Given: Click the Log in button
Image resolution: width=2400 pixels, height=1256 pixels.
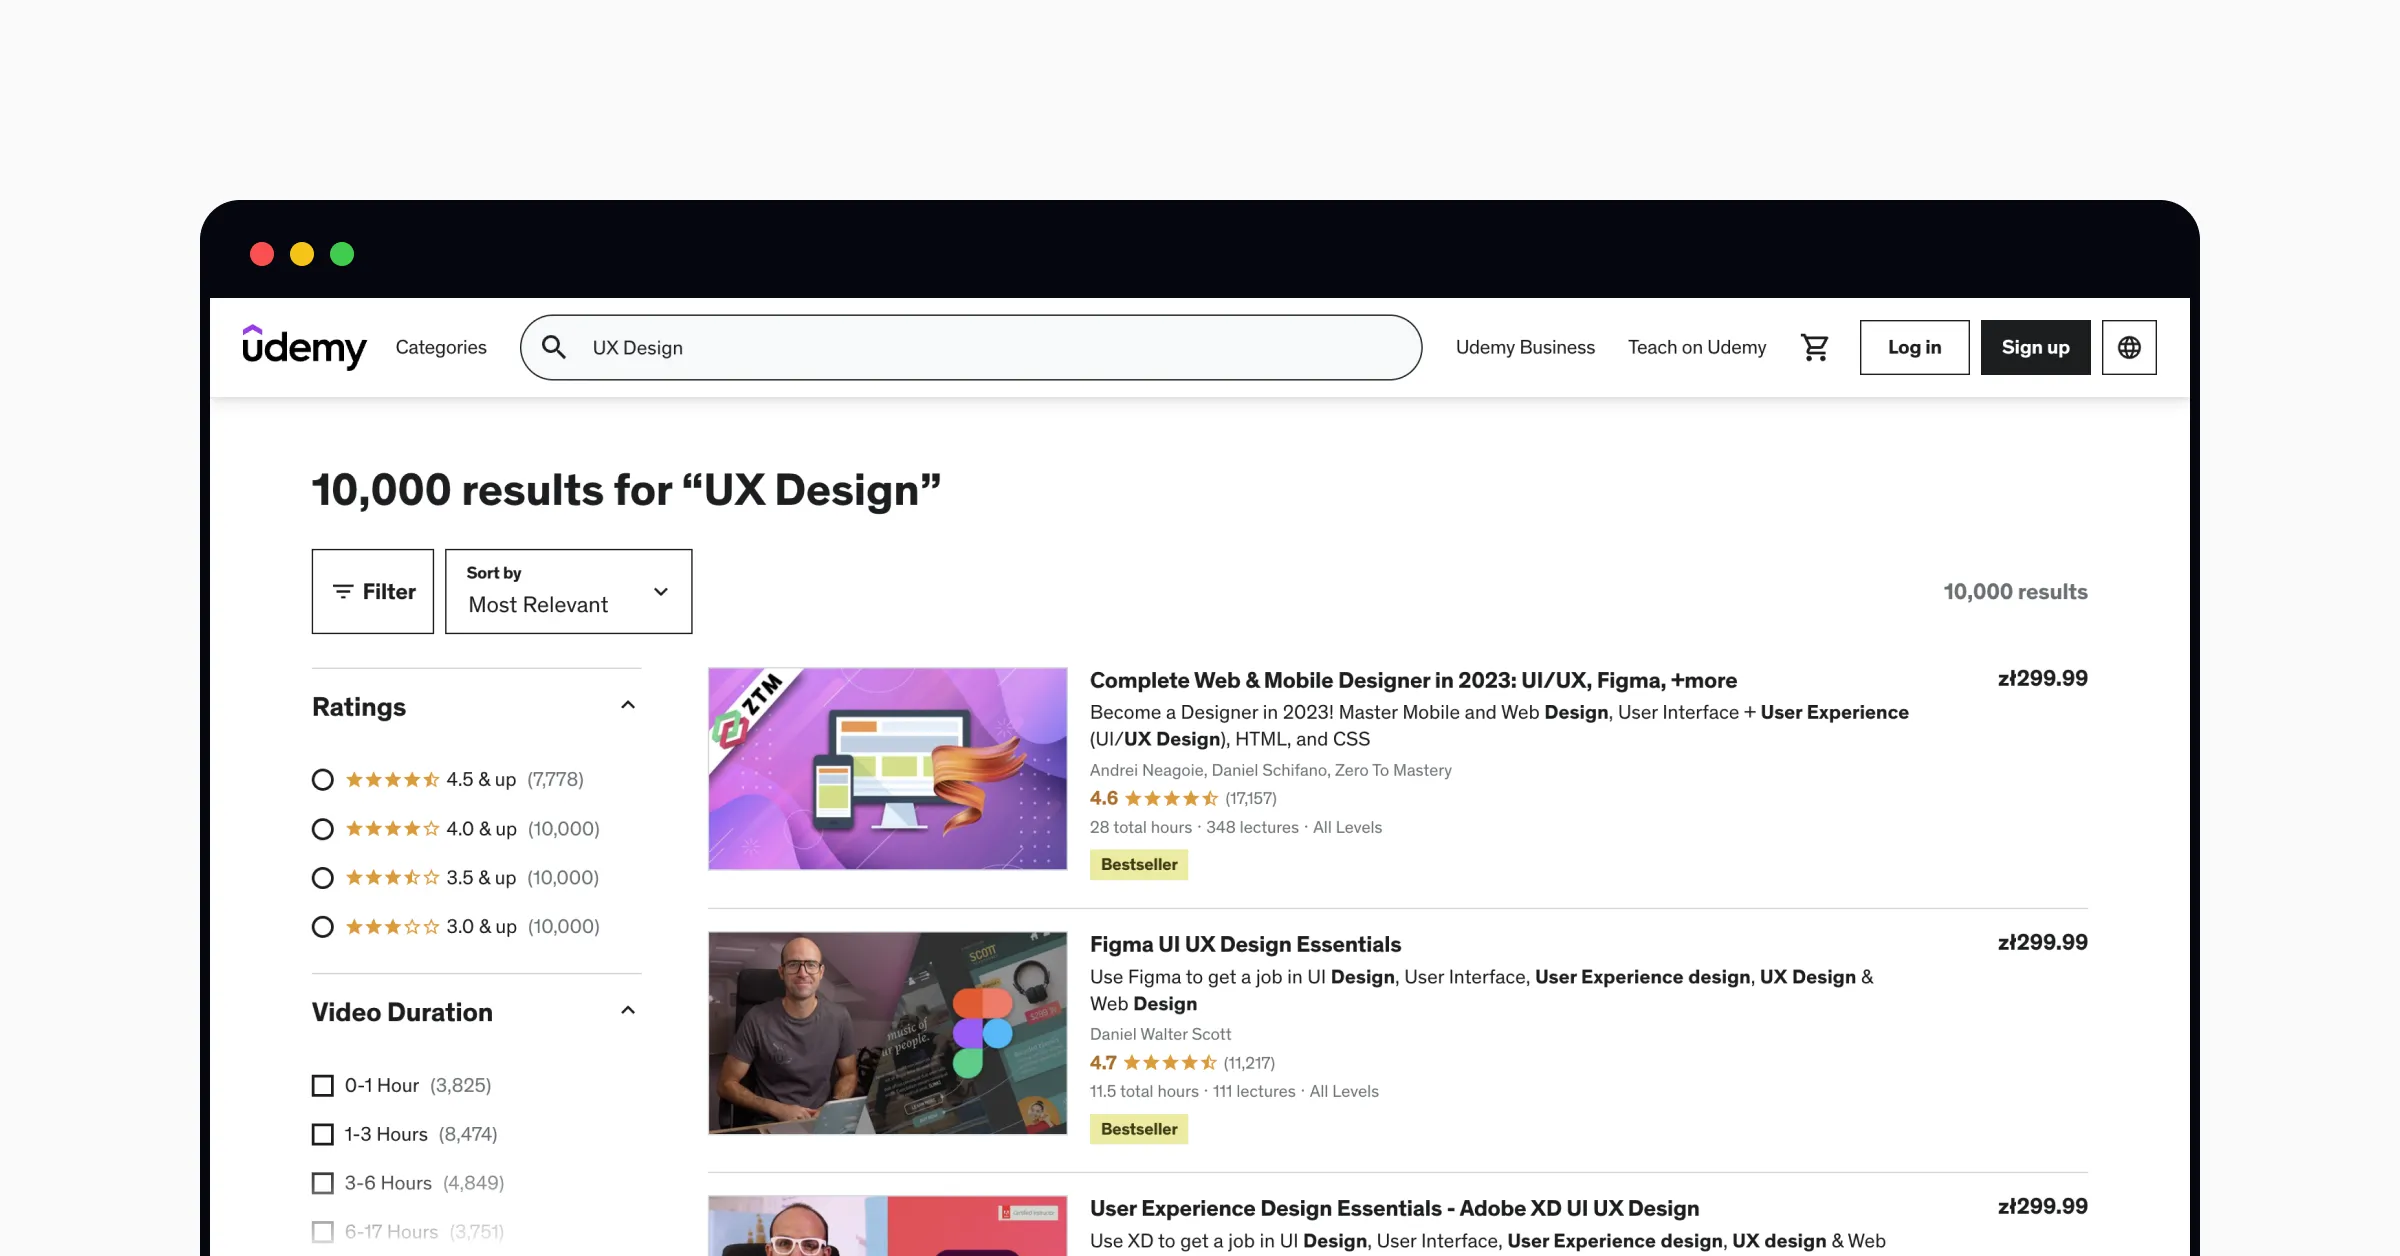Looking at the screenshot, I should click(1914, 347).
